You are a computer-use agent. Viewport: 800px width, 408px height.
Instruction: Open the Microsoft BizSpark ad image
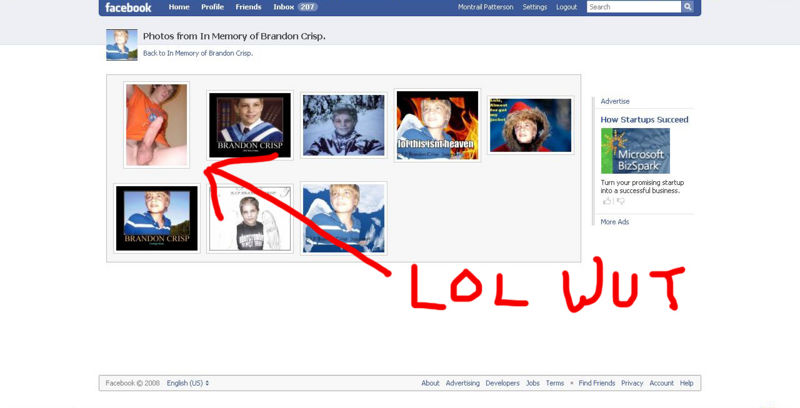635,151
